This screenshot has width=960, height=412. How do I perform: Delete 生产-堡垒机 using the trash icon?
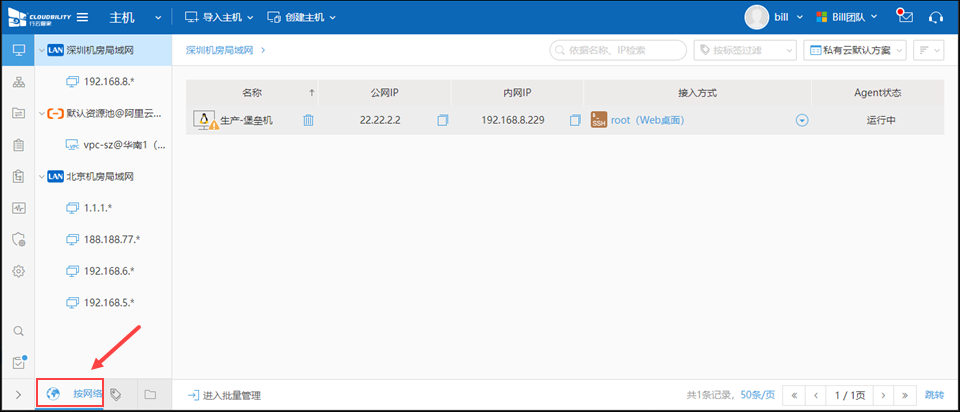tap(309, 120)
